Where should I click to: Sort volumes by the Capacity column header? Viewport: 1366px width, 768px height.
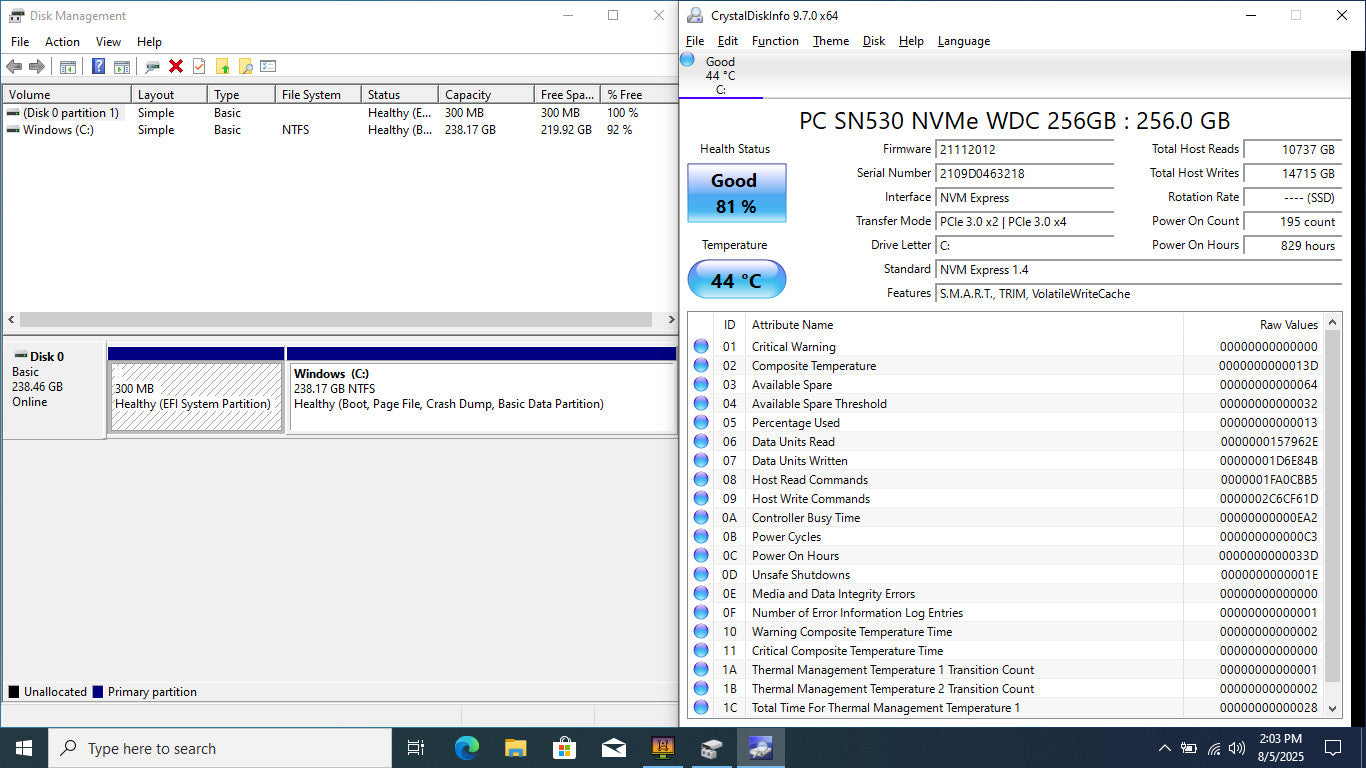[486, 95]
